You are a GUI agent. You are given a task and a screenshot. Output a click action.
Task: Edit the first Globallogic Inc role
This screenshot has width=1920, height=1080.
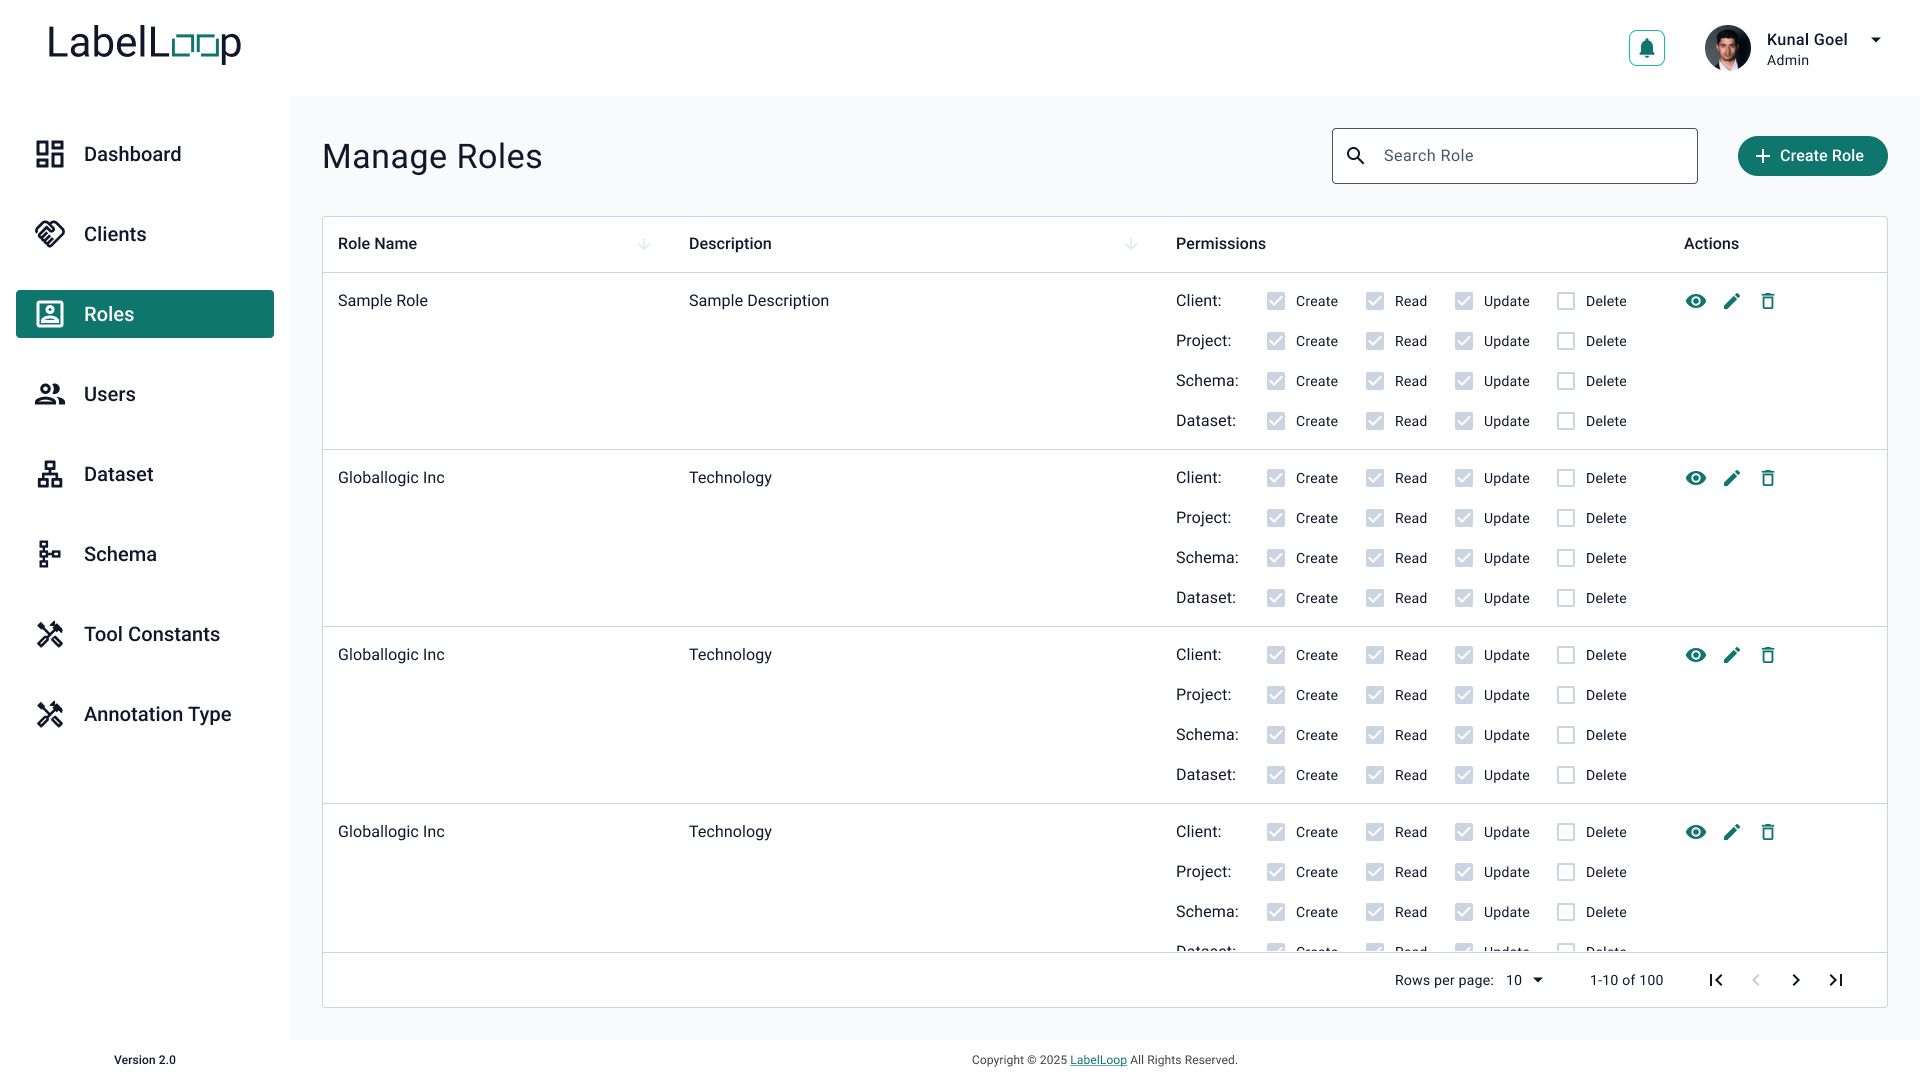pyautogui.click(x=1732, y=478)
